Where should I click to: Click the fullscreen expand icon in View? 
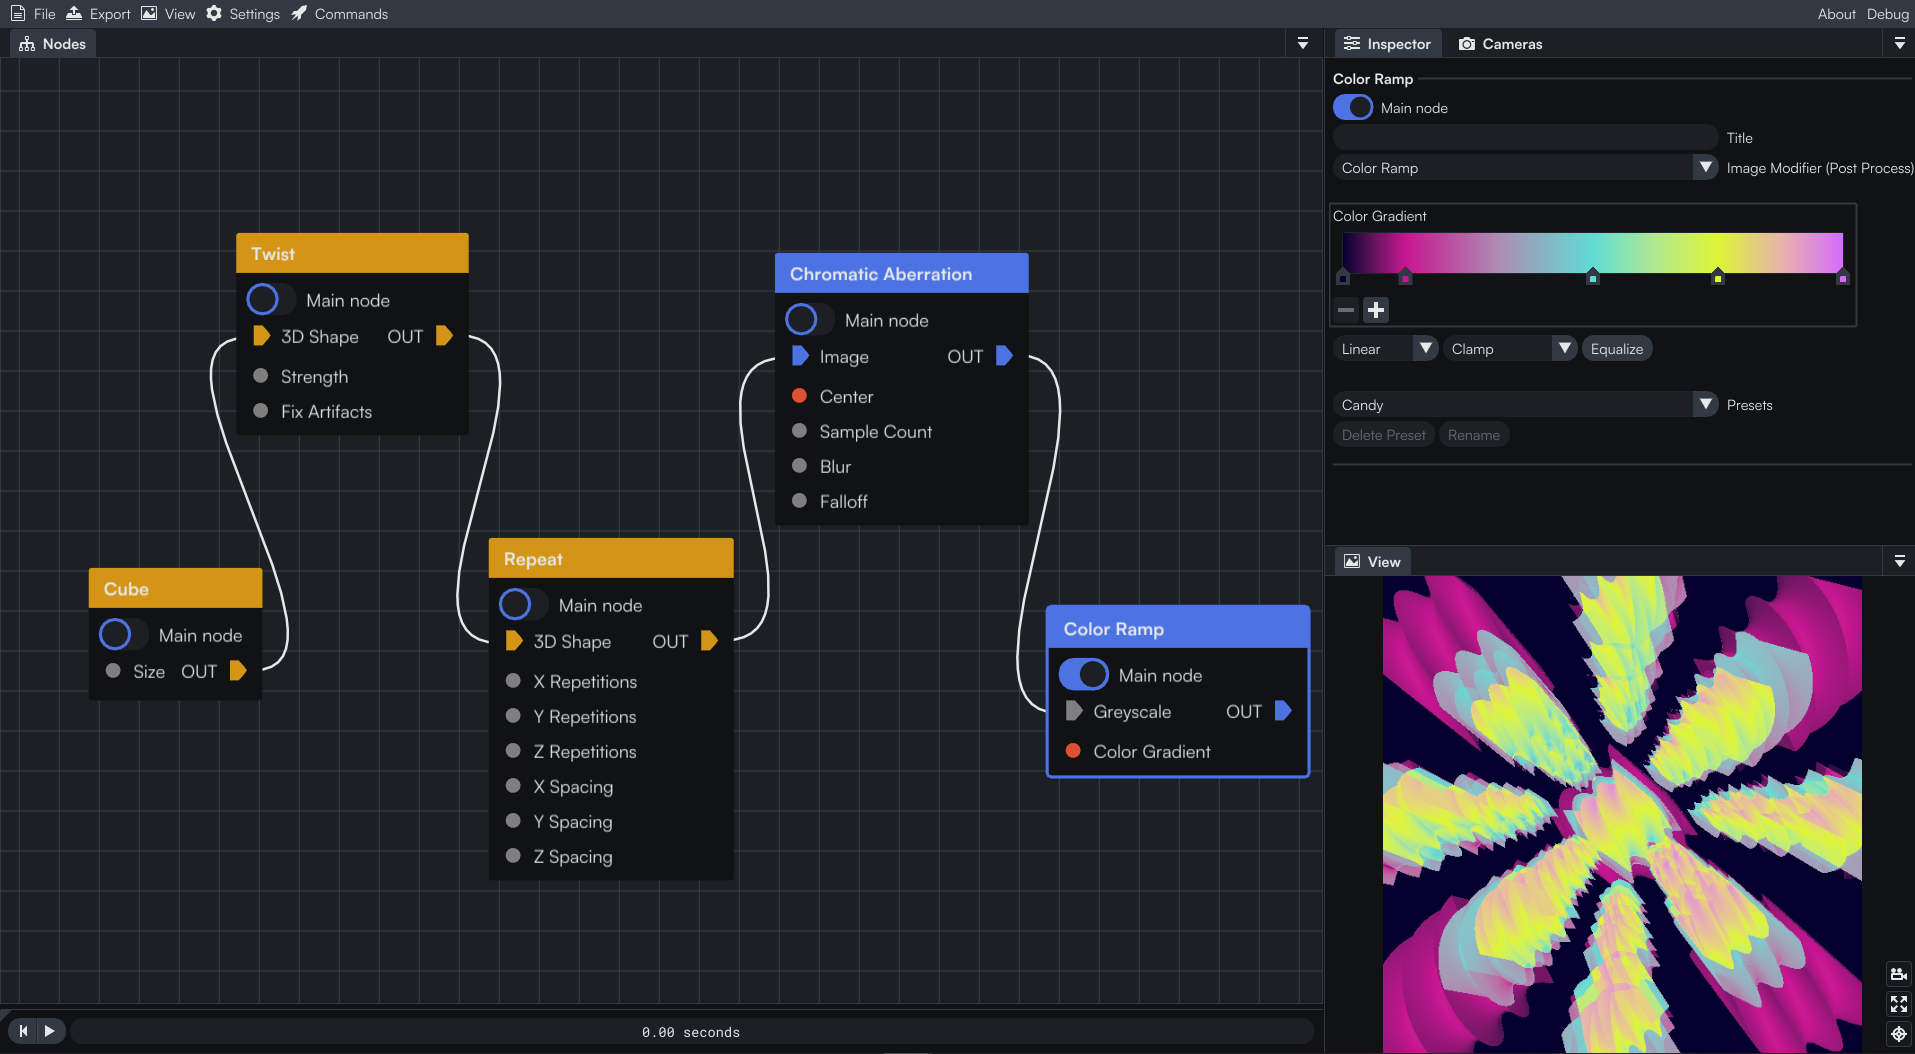pos(1898,1004)
